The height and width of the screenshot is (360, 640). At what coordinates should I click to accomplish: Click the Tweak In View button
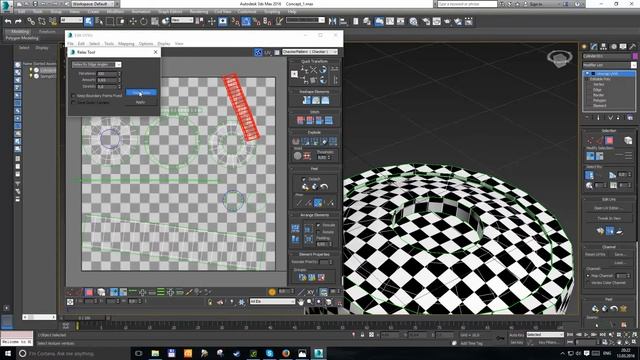tap(609, 218)
